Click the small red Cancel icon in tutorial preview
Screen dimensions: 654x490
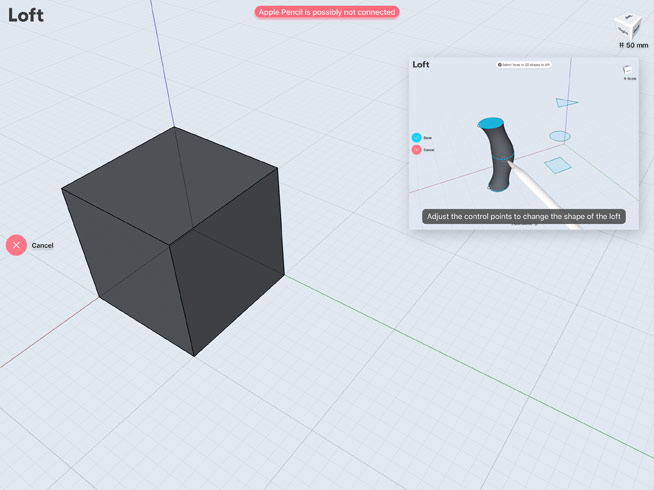tap(416, 150)
